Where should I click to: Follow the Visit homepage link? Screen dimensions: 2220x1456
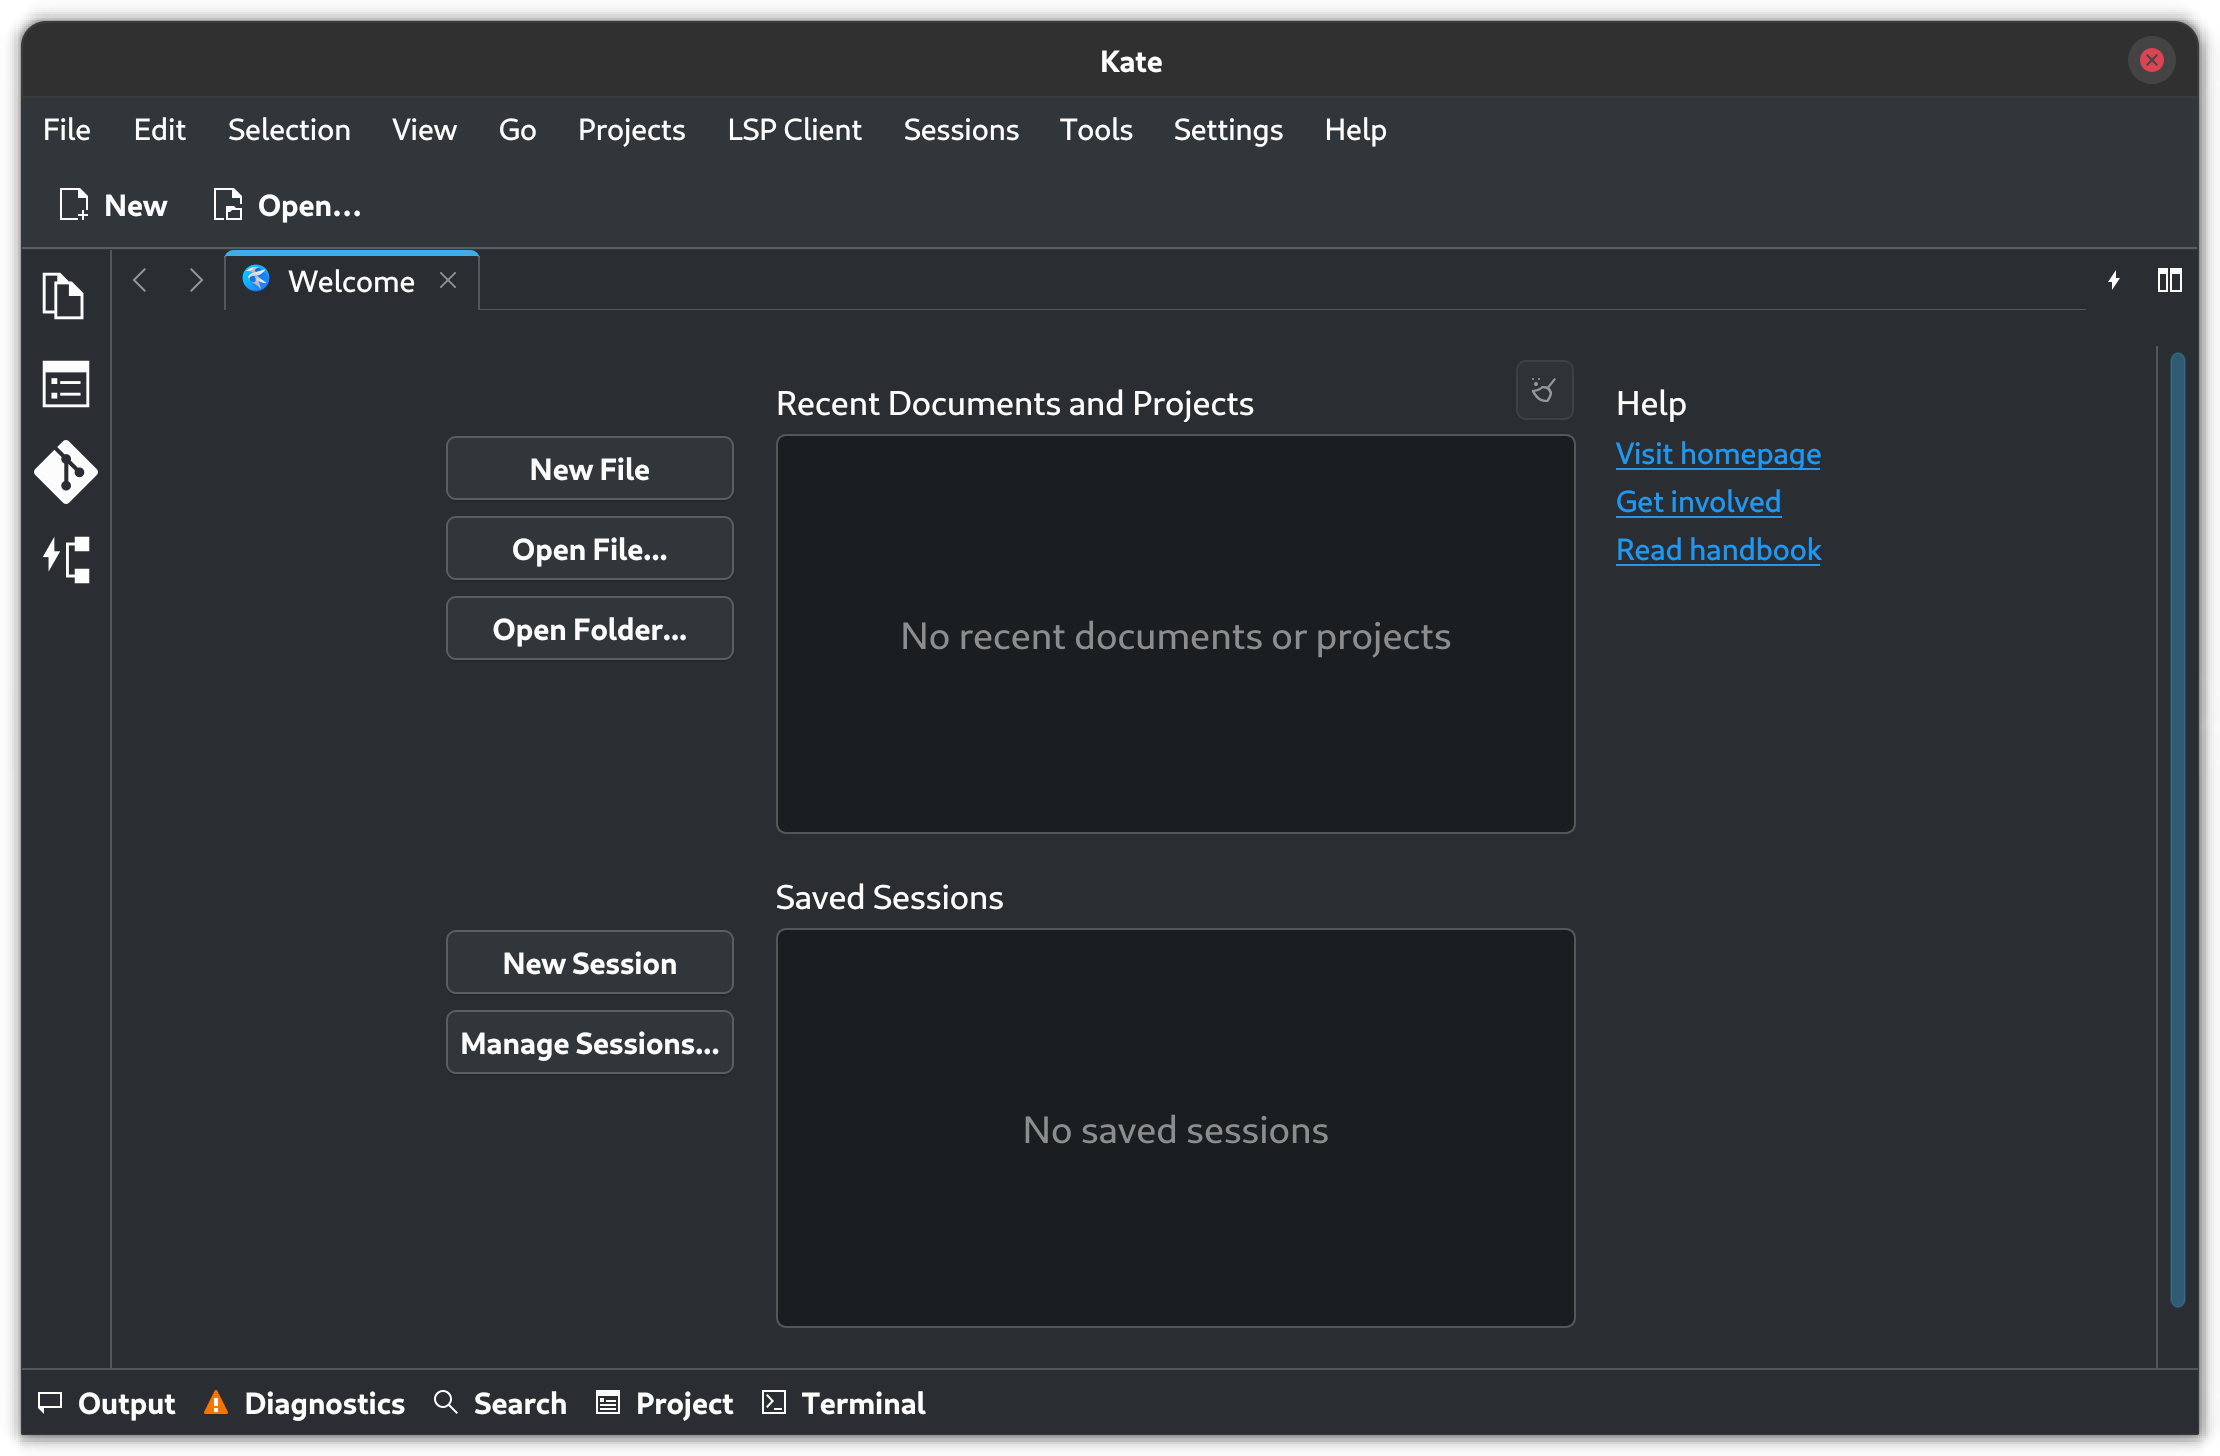1718,454
